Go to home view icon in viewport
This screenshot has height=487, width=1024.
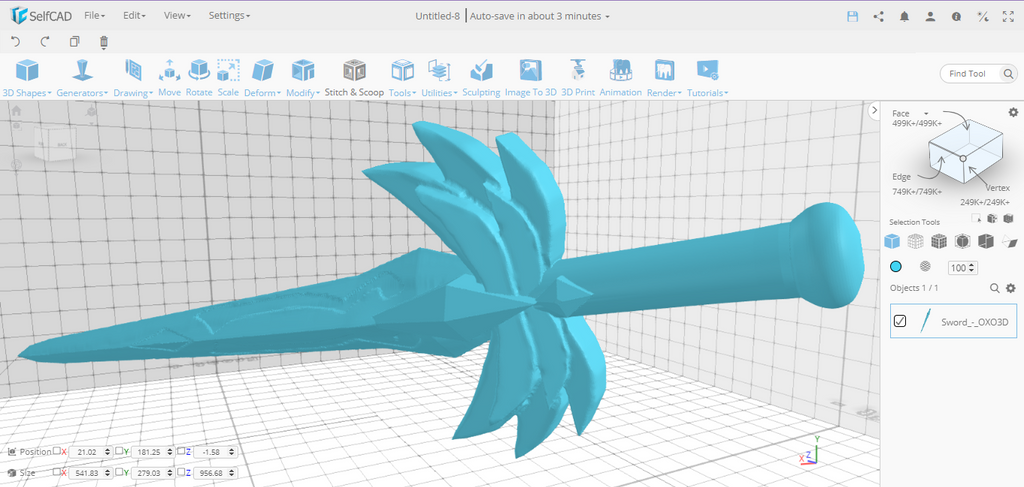tap(16, 111)
